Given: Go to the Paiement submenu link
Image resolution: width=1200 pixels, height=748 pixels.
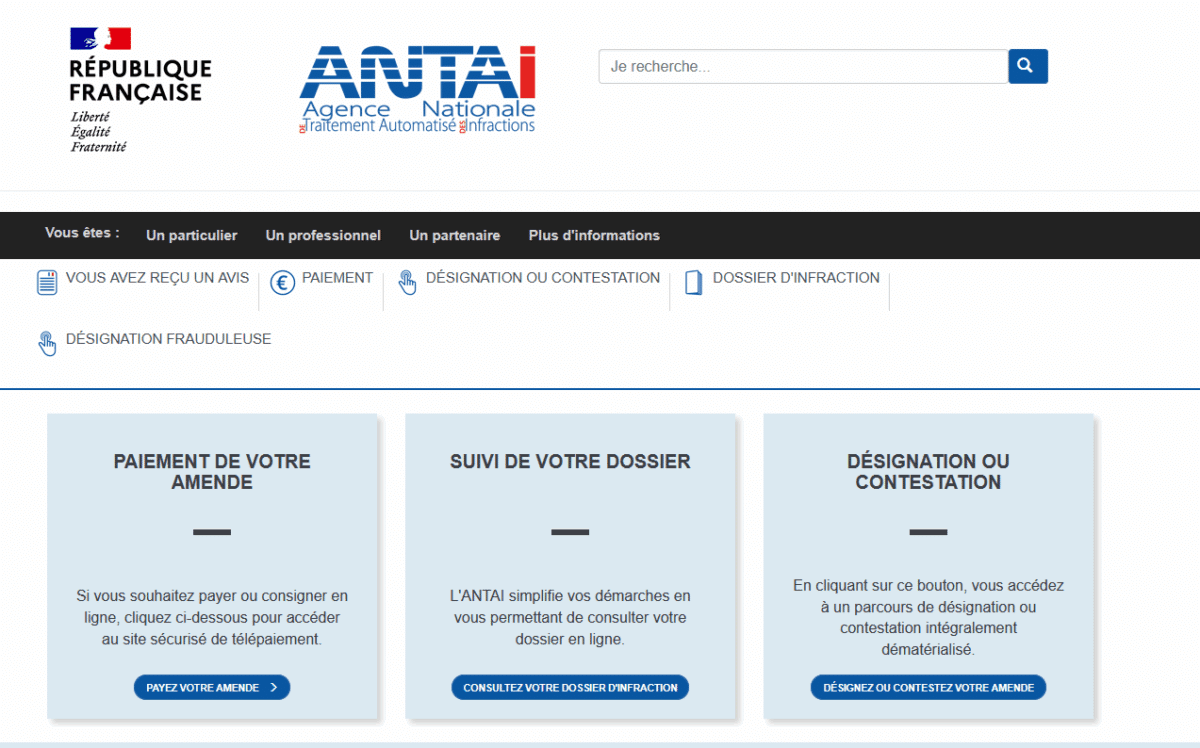Looking at the screenshot, I should 337,278.
